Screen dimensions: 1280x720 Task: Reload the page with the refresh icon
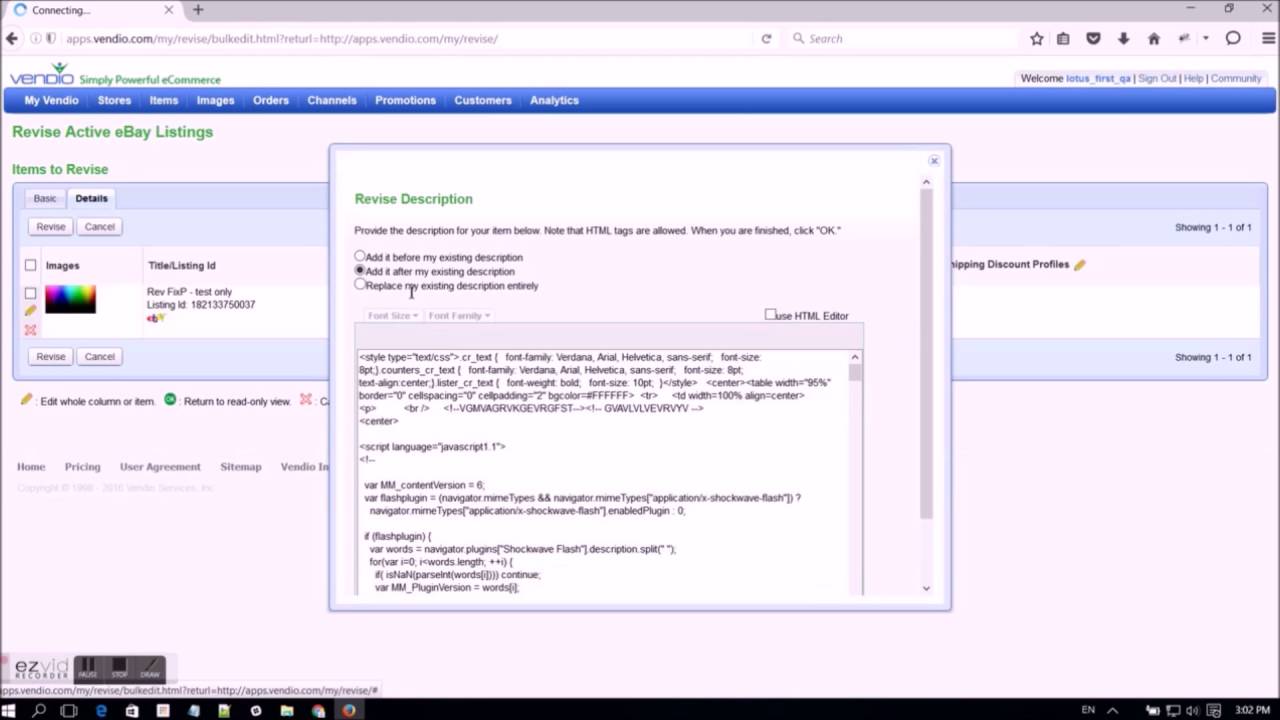[x=766, y=38]
